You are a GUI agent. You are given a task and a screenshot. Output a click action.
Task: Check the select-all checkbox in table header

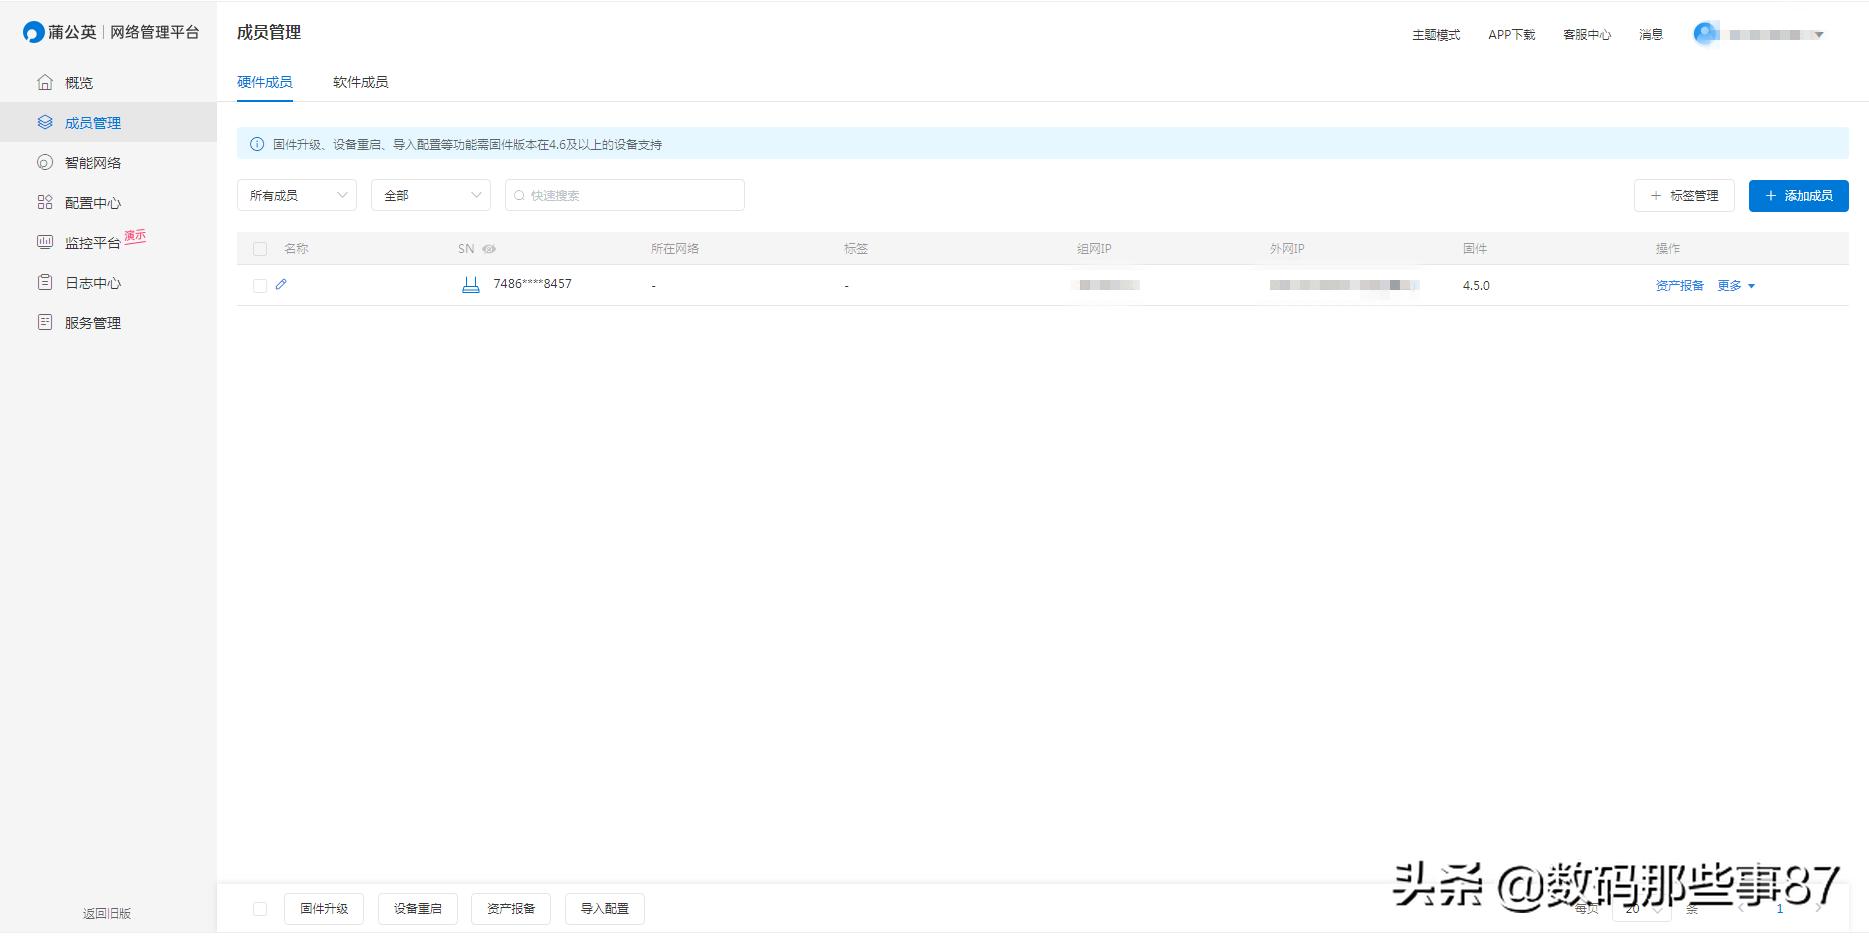pyautogui.click(x=260, y=248)
